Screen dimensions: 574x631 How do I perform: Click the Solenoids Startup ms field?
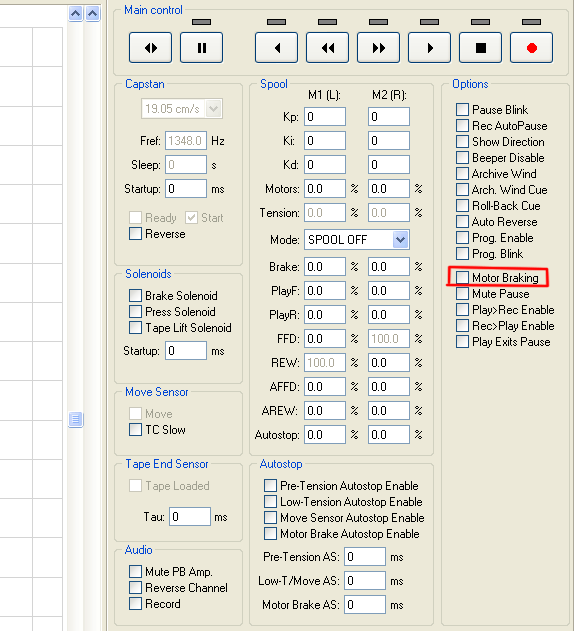186,351
